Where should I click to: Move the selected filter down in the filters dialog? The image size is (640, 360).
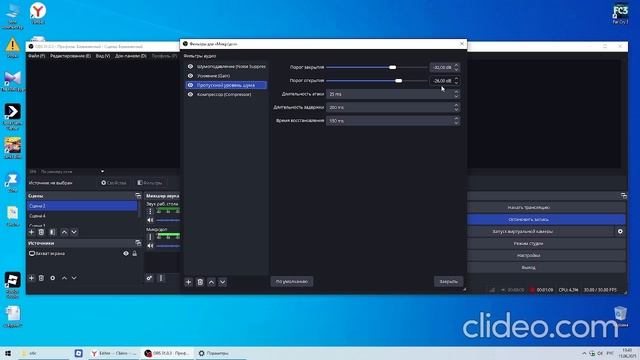coord(222,282)
